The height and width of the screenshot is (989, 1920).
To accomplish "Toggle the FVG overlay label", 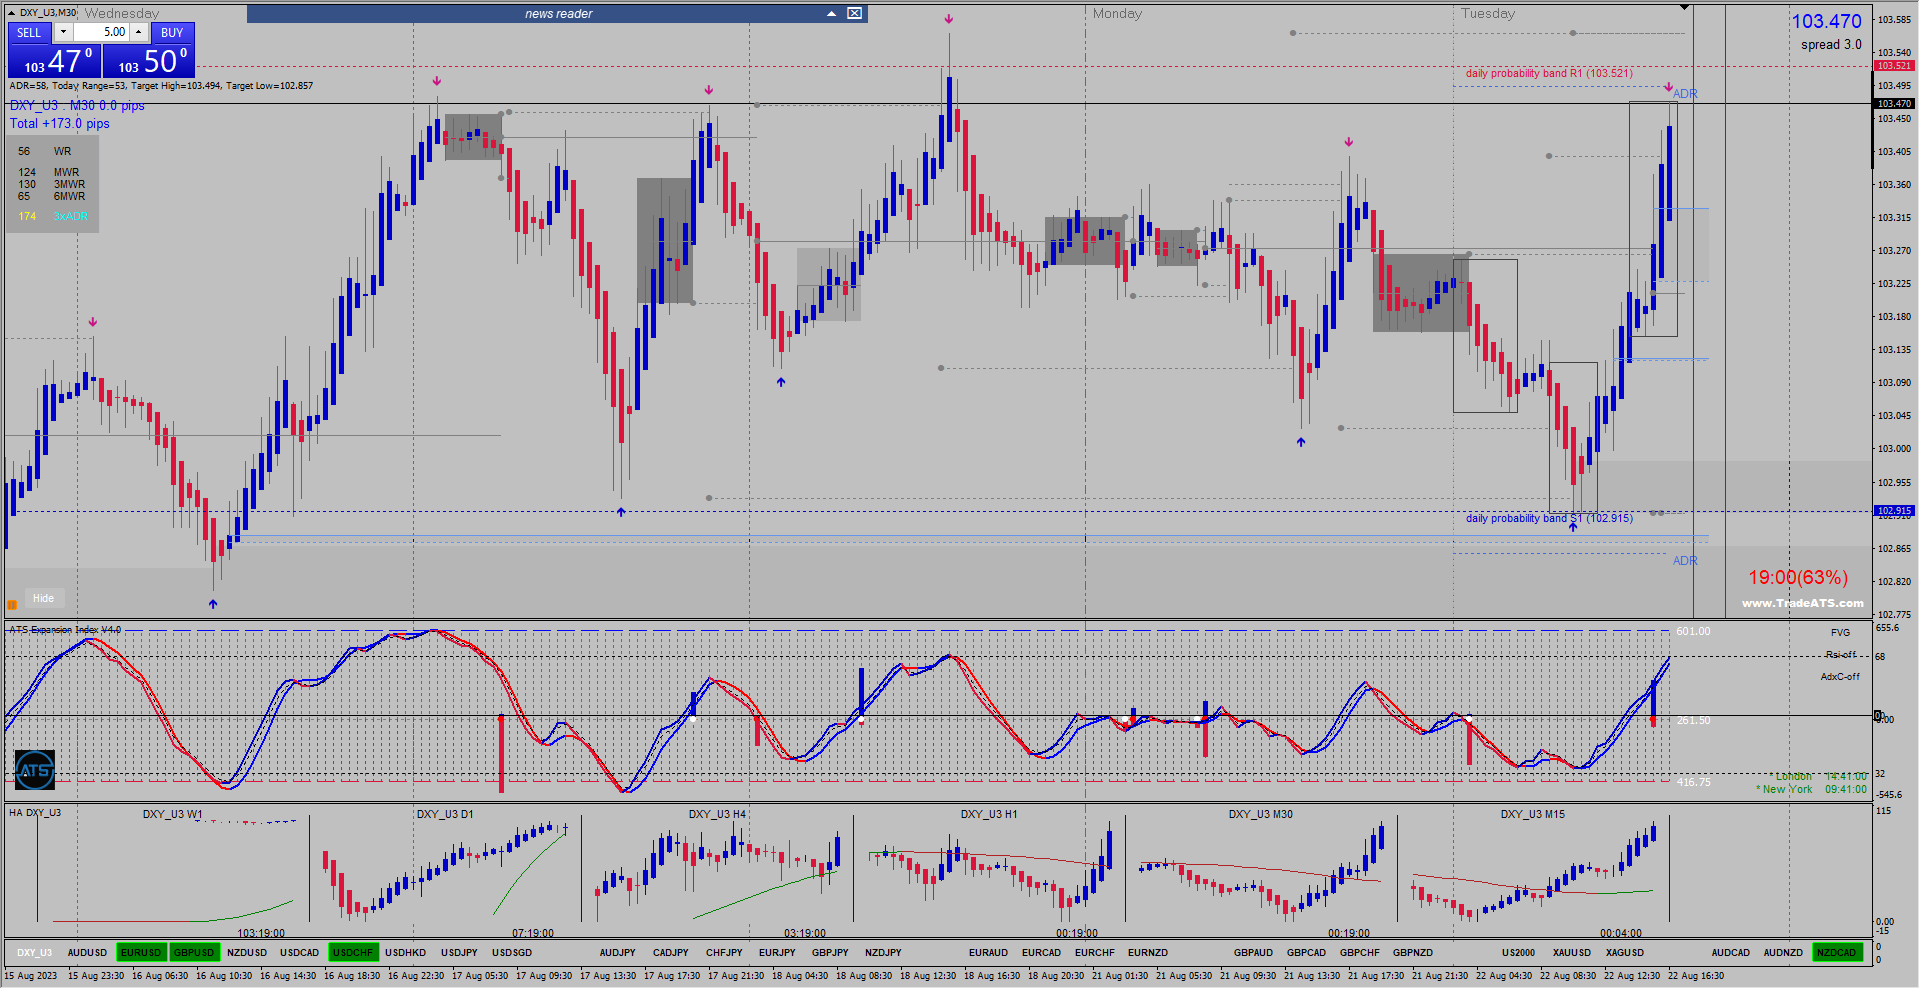I will pyautogui.click(x=1843, y=632).
